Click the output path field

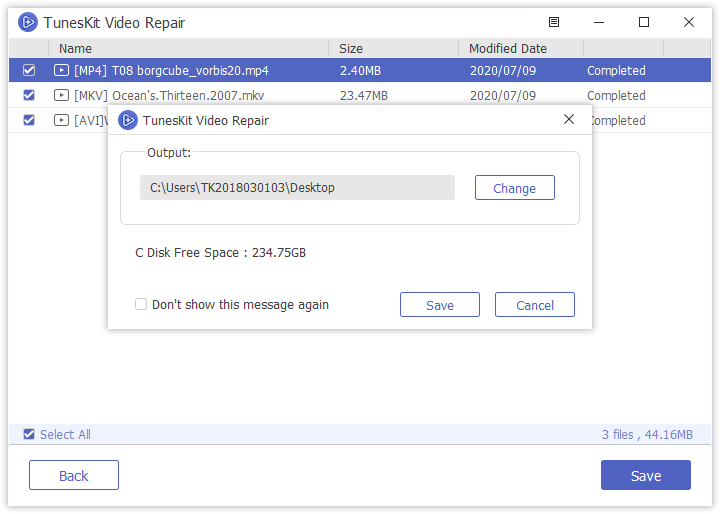(297, 187)
